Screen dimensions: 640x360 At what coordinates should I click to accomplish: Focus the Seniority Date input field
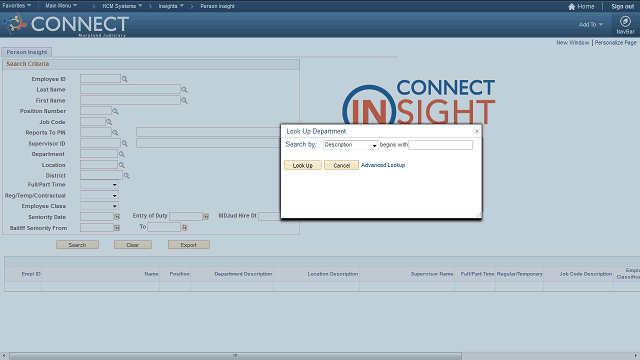click(x=97, y=217)
